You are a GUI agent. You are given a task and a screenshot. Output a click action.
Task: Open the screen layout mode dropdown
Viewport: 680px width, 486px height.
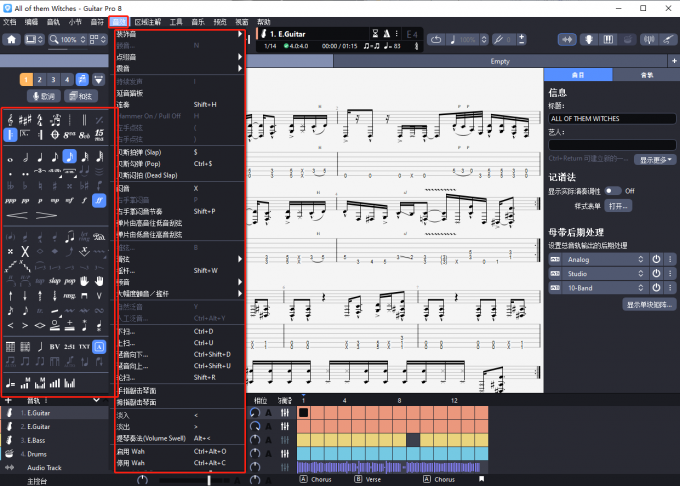34,39
